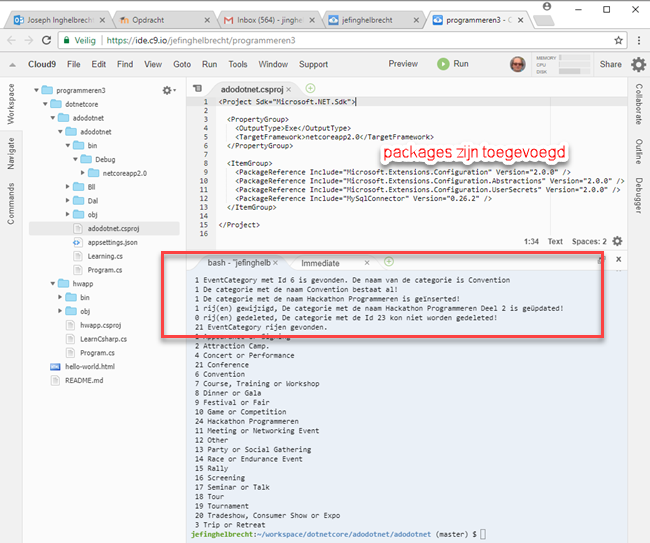Open the Support menu

pos(313,64)
